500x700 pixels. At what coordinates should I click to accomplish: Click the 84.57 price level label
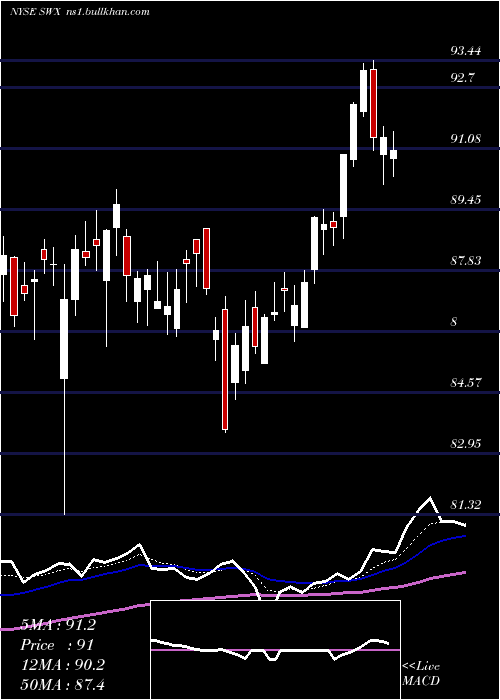click(466, 383)
